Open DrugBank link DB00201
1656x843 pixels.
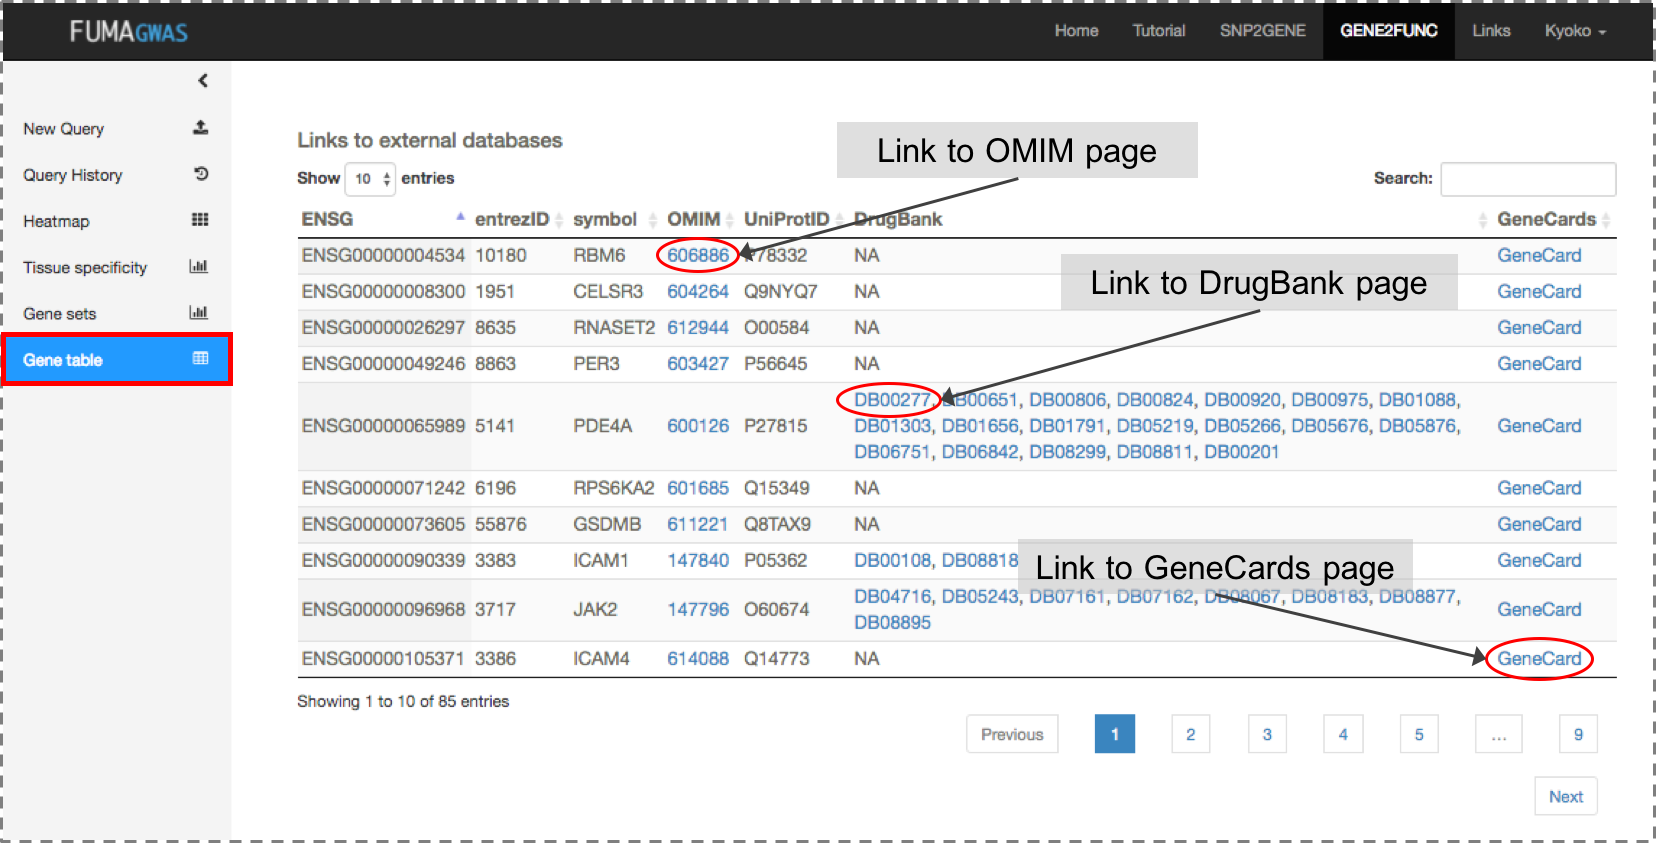click(1242, 452)
